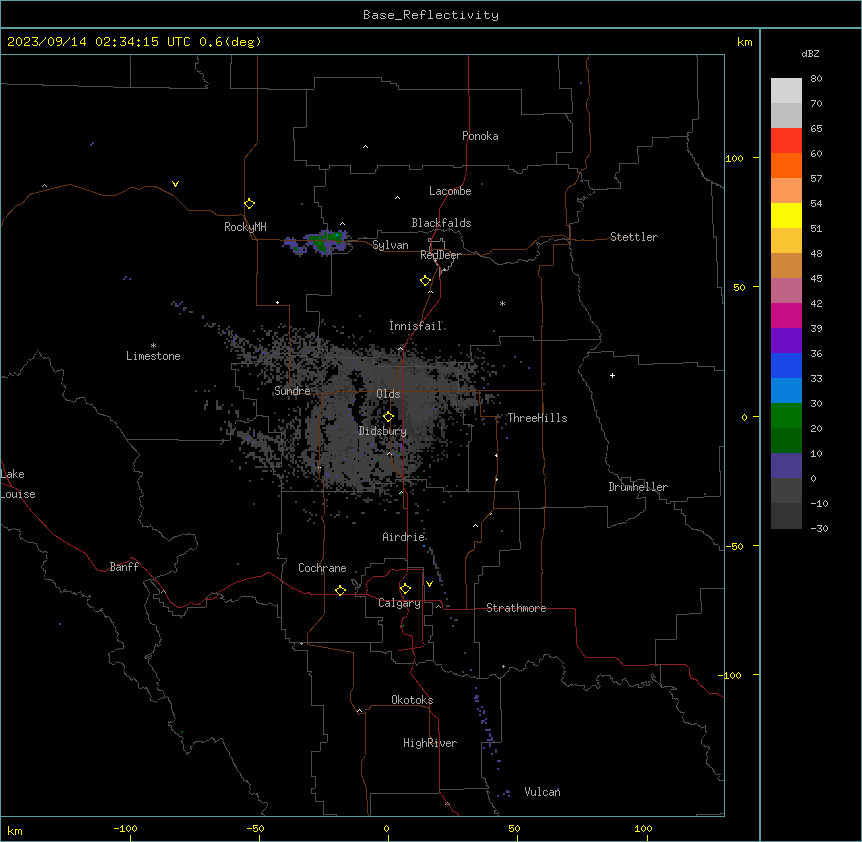Click the bright green swatch between 30 and 20

tap(786, 416)
